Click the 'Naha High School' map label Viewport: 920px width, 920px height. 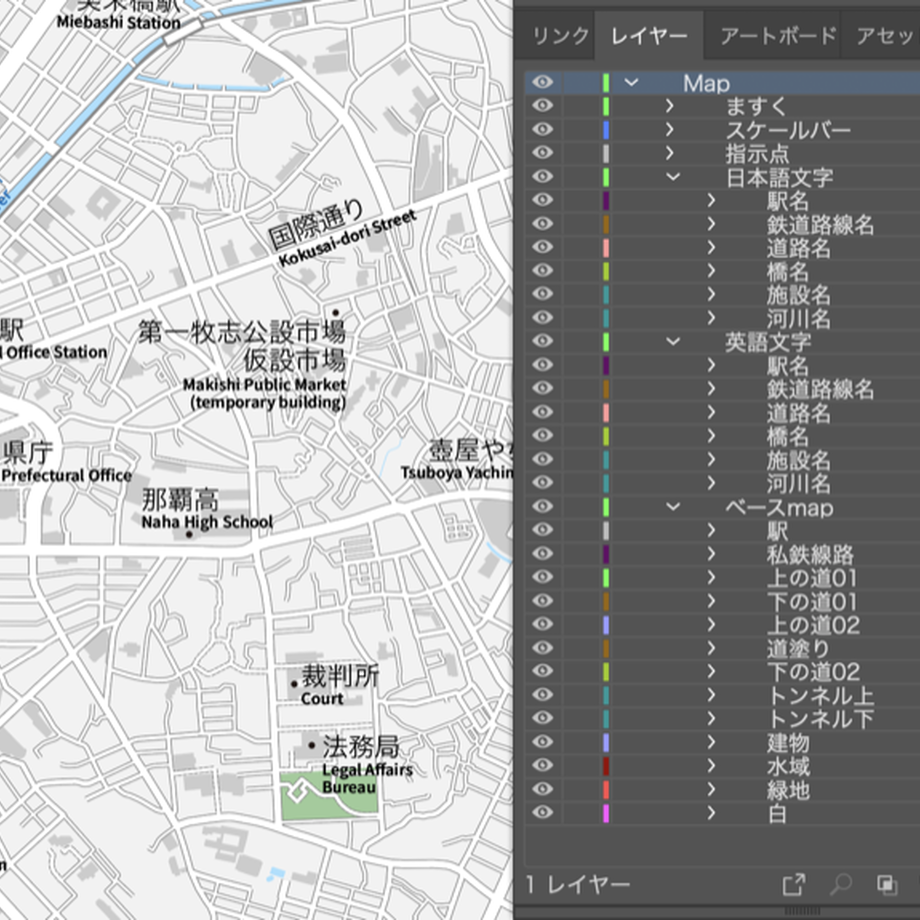(x=207, y=522)
